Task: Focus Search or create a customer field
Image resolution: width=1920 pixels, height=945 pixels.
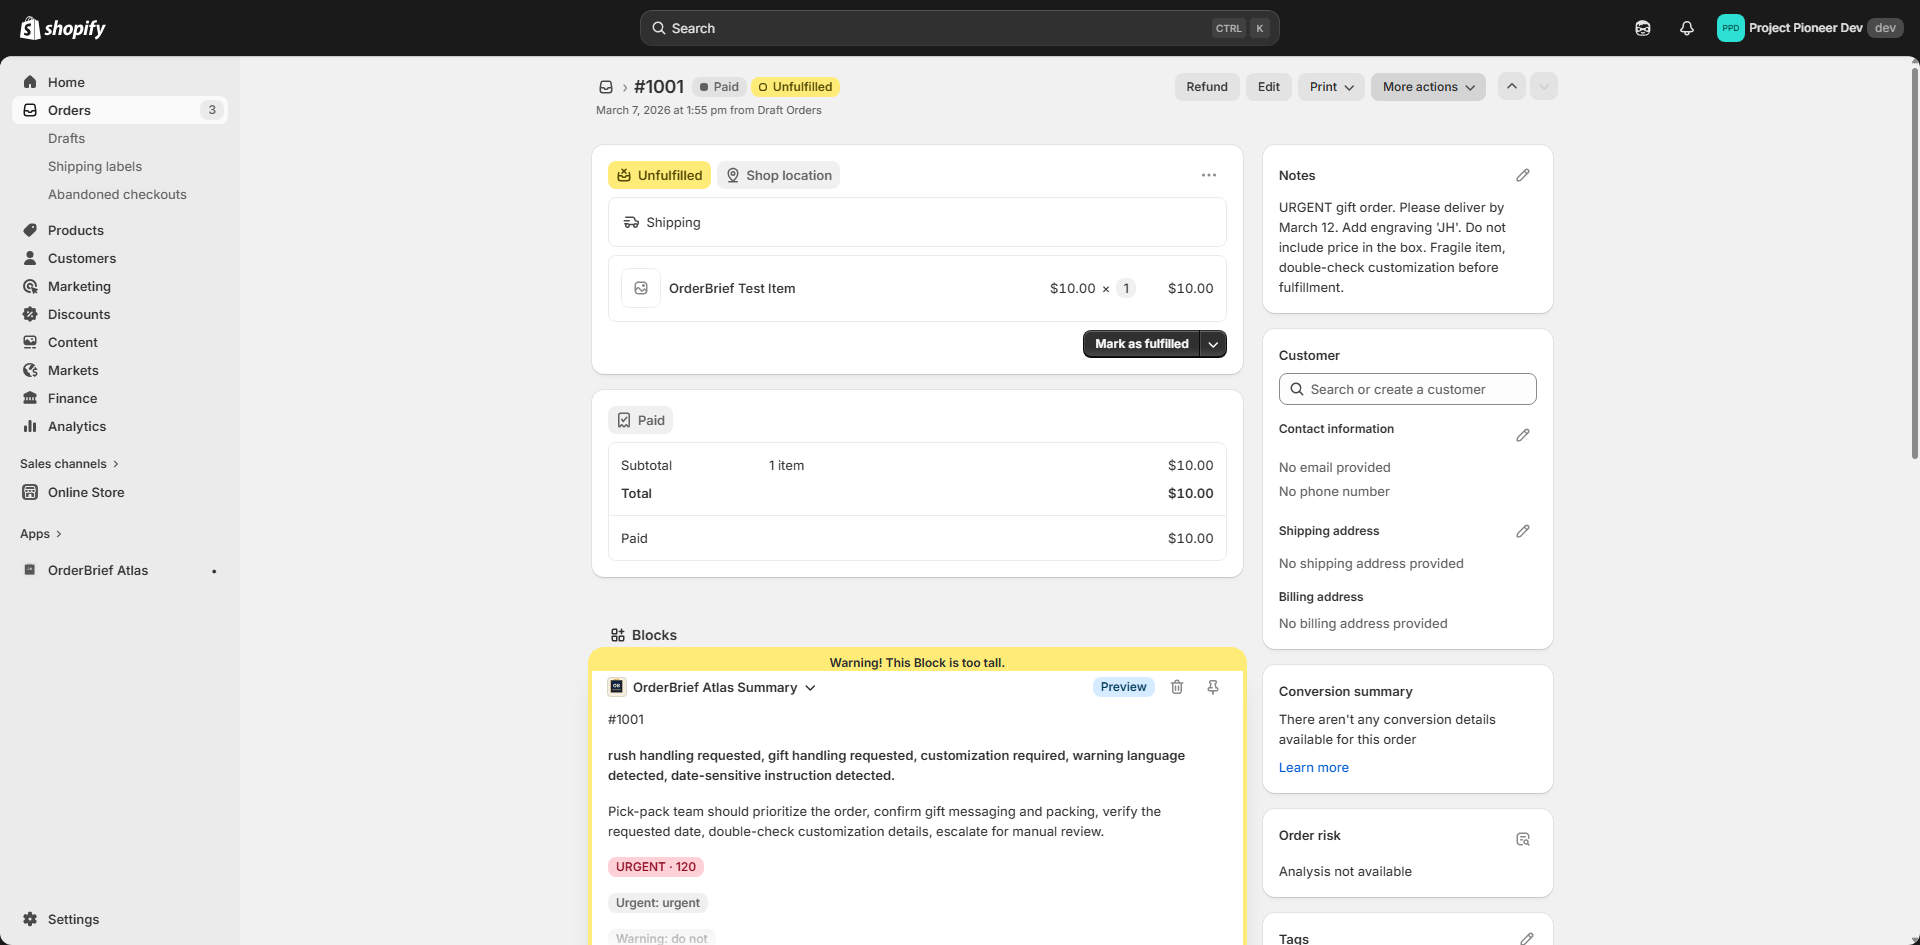Action: 1407,389
